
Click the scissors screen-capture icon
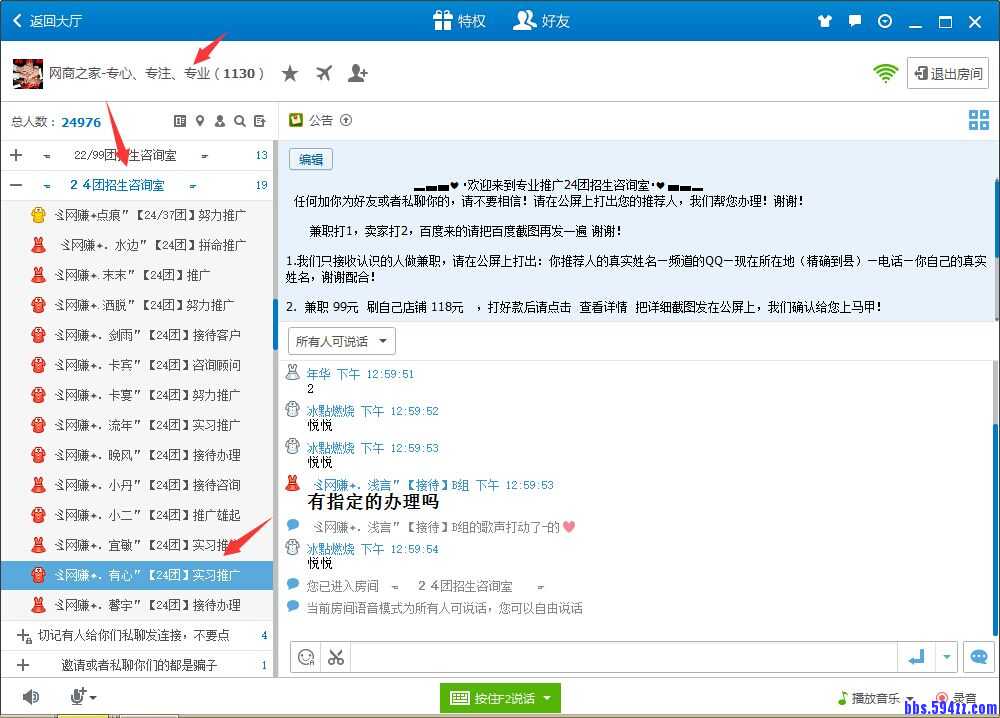(x=336, y=657)
